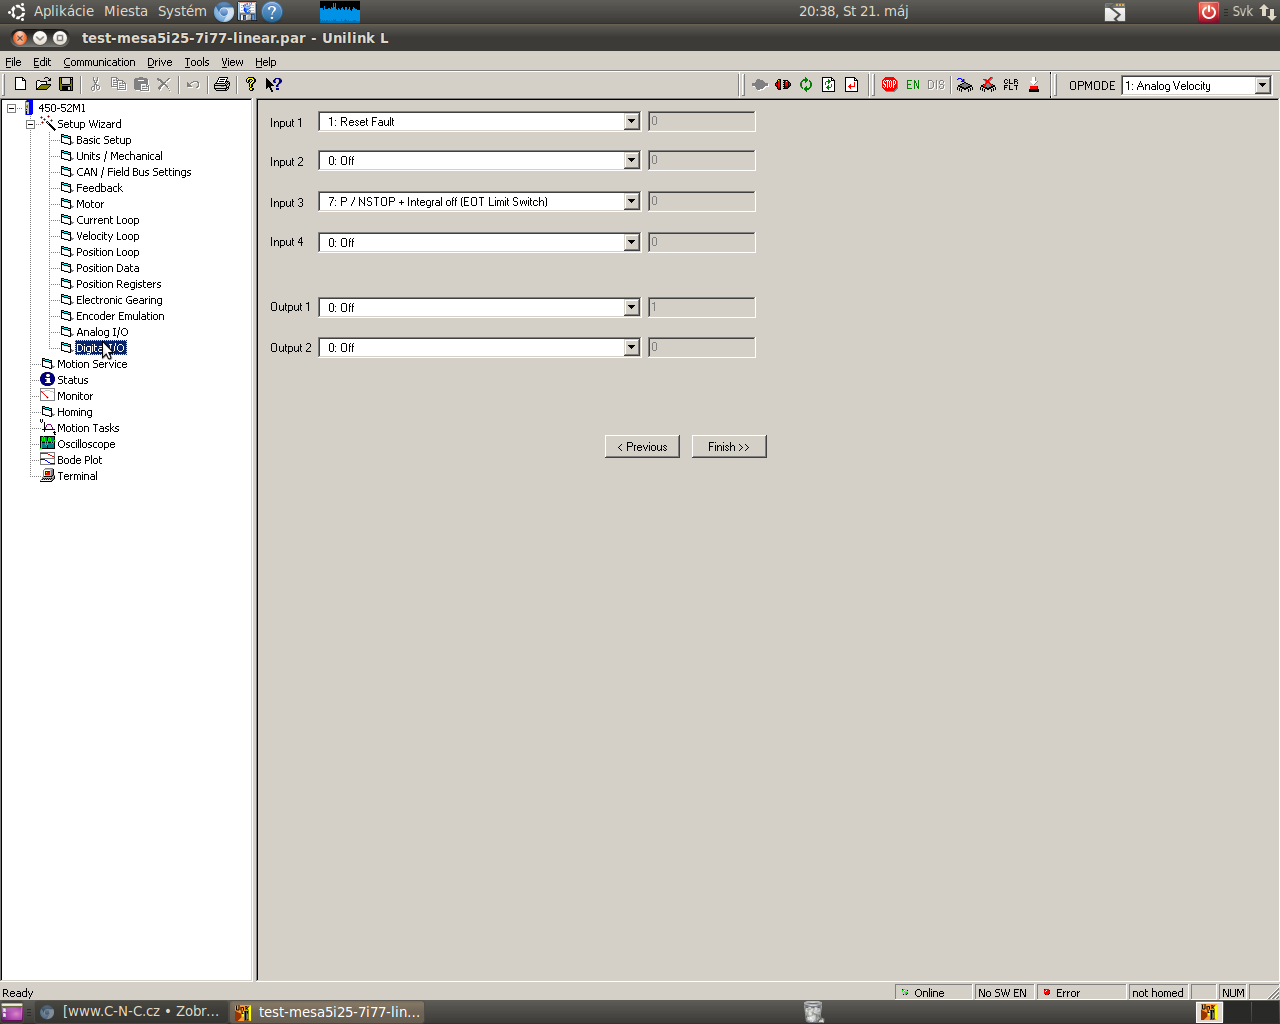Click the Bode Plot icon in the tree
The image size is (1280, 1024).
coord(47,459)
